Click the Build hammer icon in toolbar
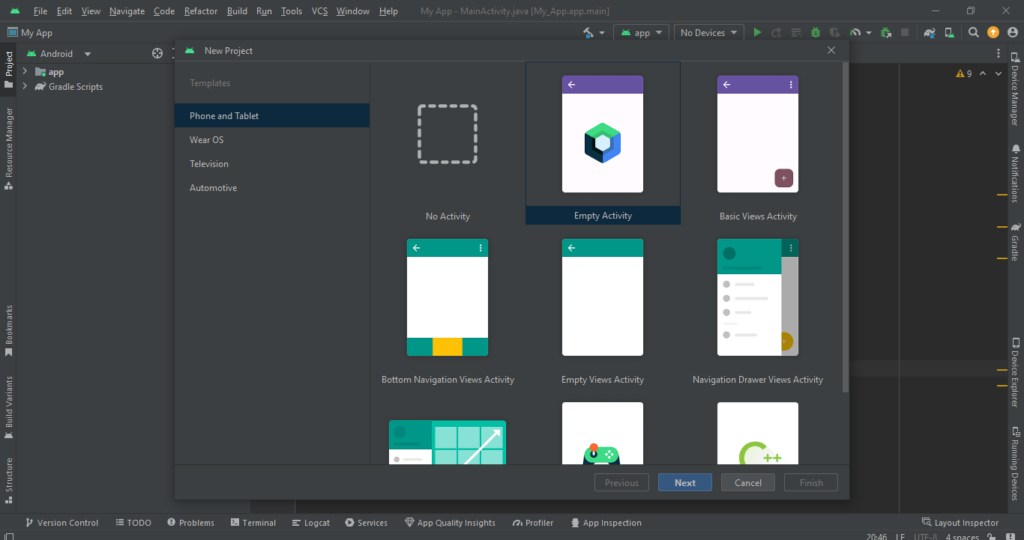Screen dimensions: 1024x540 589,33
